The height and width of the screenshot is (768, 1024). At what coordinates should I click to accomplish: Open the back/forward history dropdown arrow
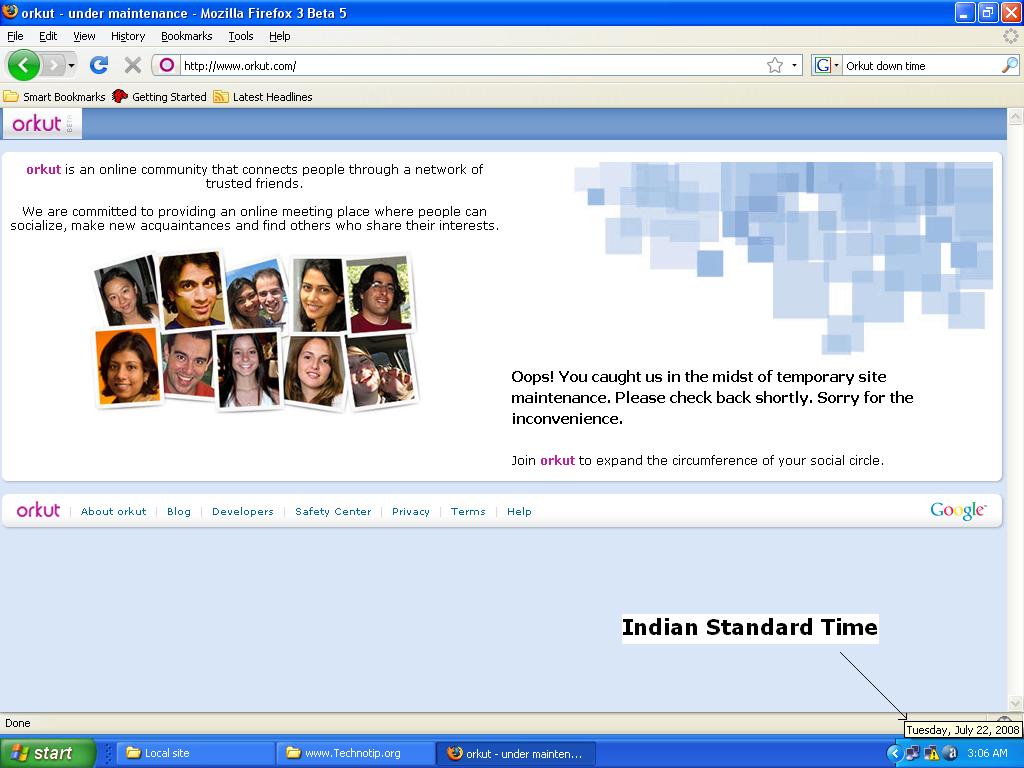tap(71, 65)
